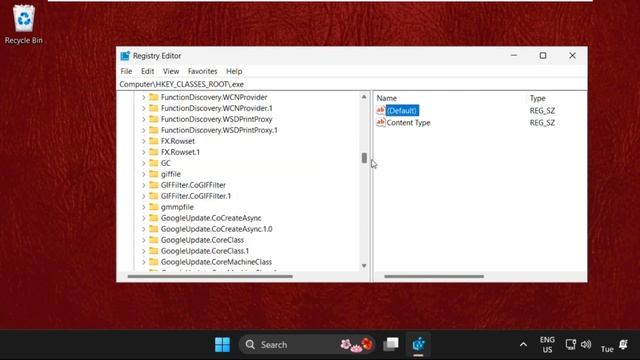Switch input language via ENG US

(547, 344)
